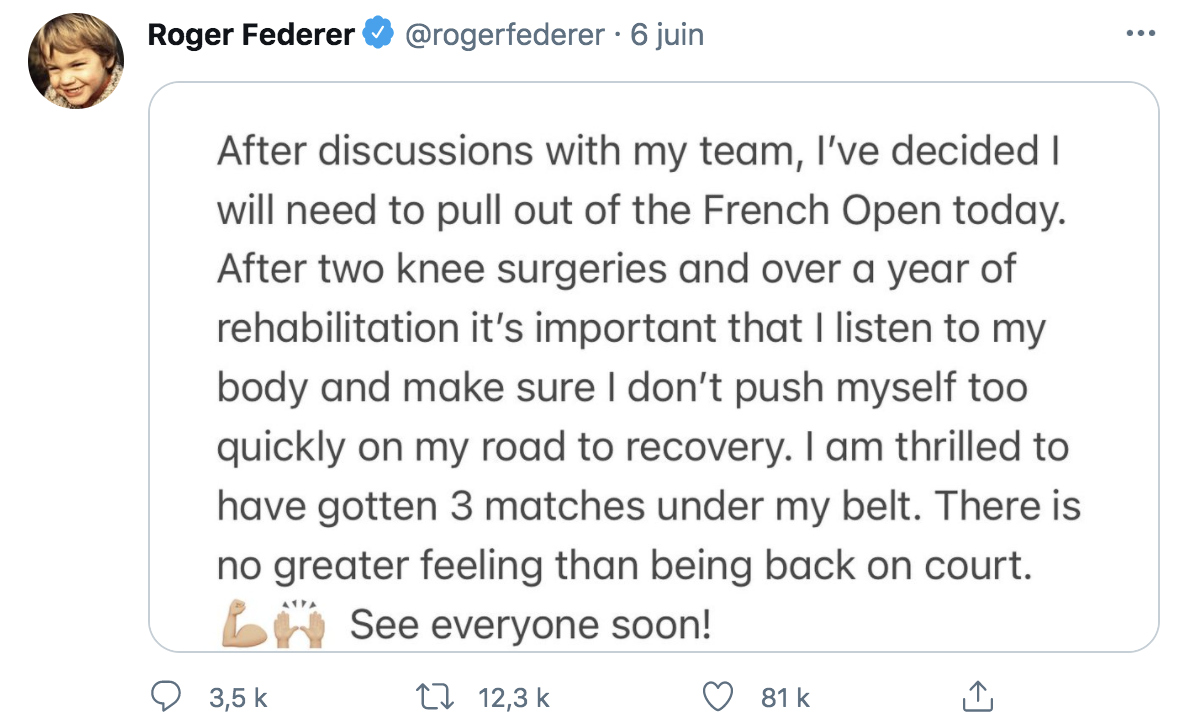Click the 81 k likes count
1190x728 pixels.
785,698
